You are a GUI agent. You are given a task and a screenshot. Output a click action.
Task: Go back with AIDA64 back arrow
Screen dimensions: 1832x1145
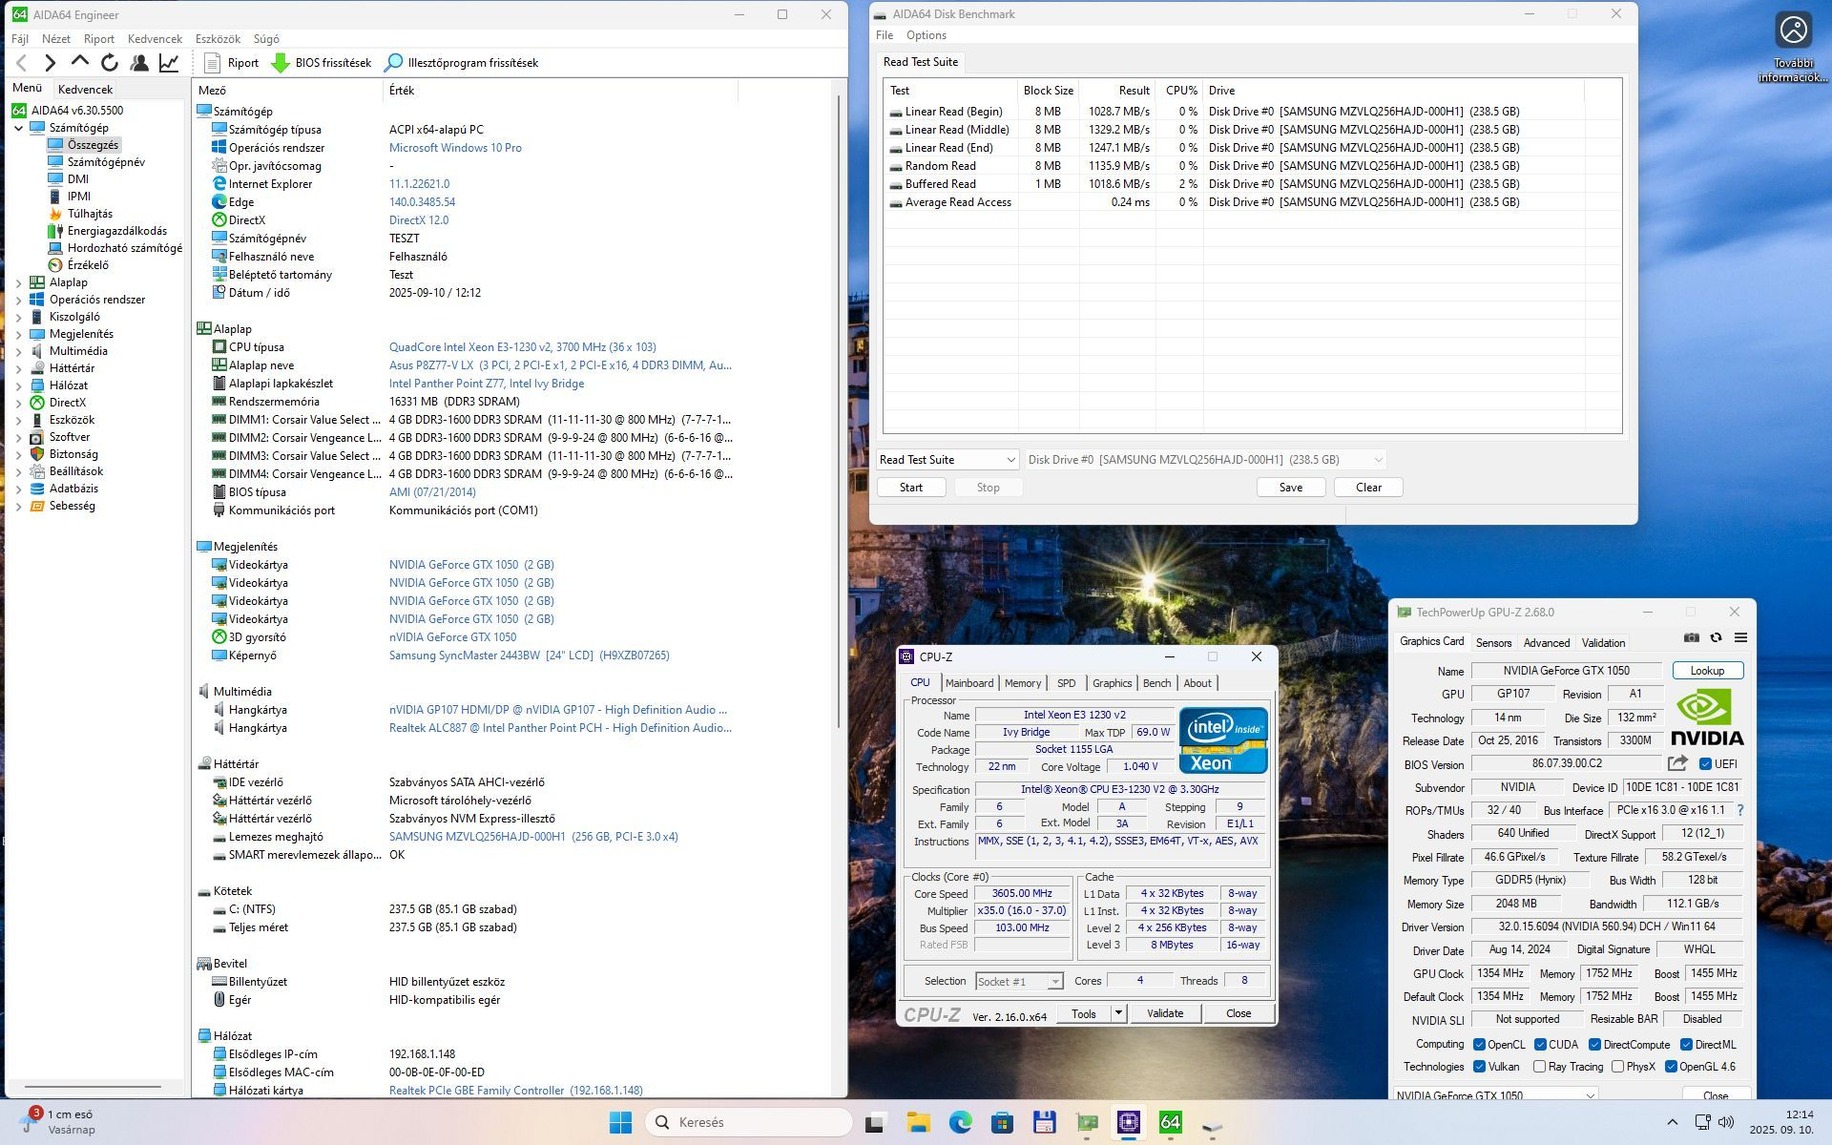(22, 63)
